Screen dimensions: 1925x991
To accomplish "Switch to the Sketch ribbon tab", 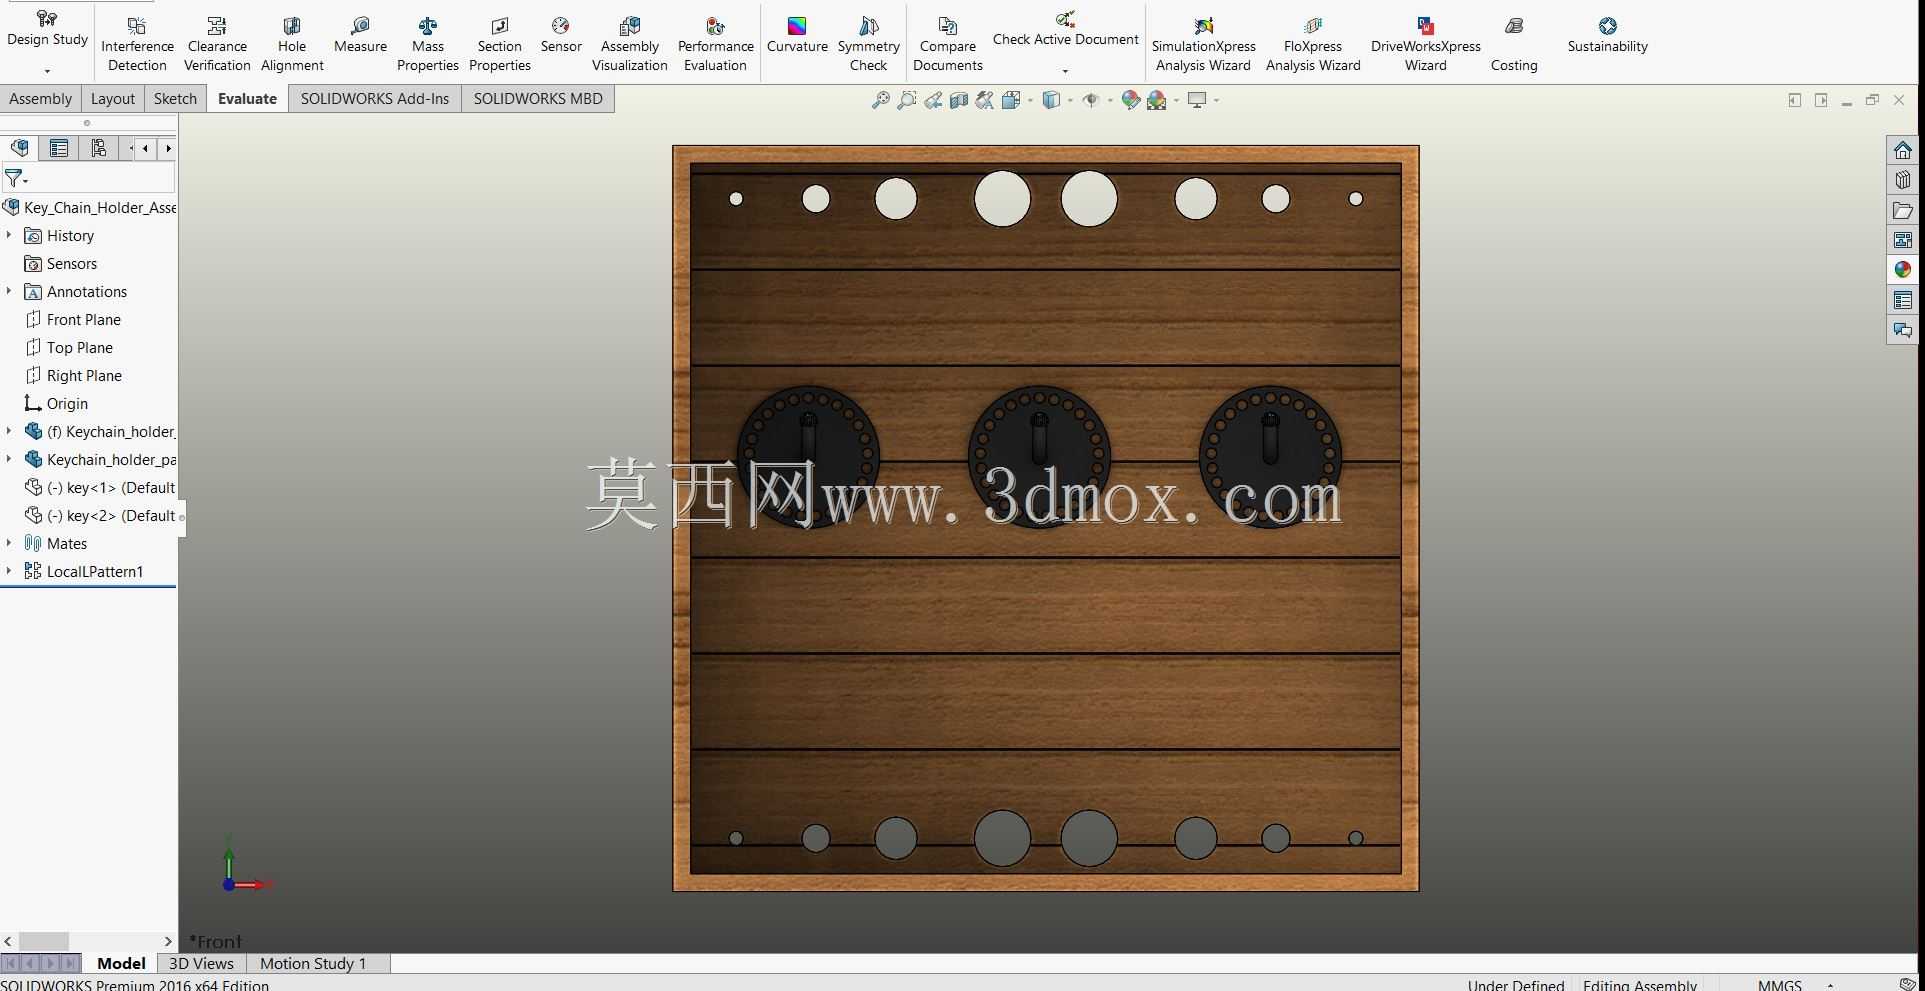I will [x=175, y=98].
